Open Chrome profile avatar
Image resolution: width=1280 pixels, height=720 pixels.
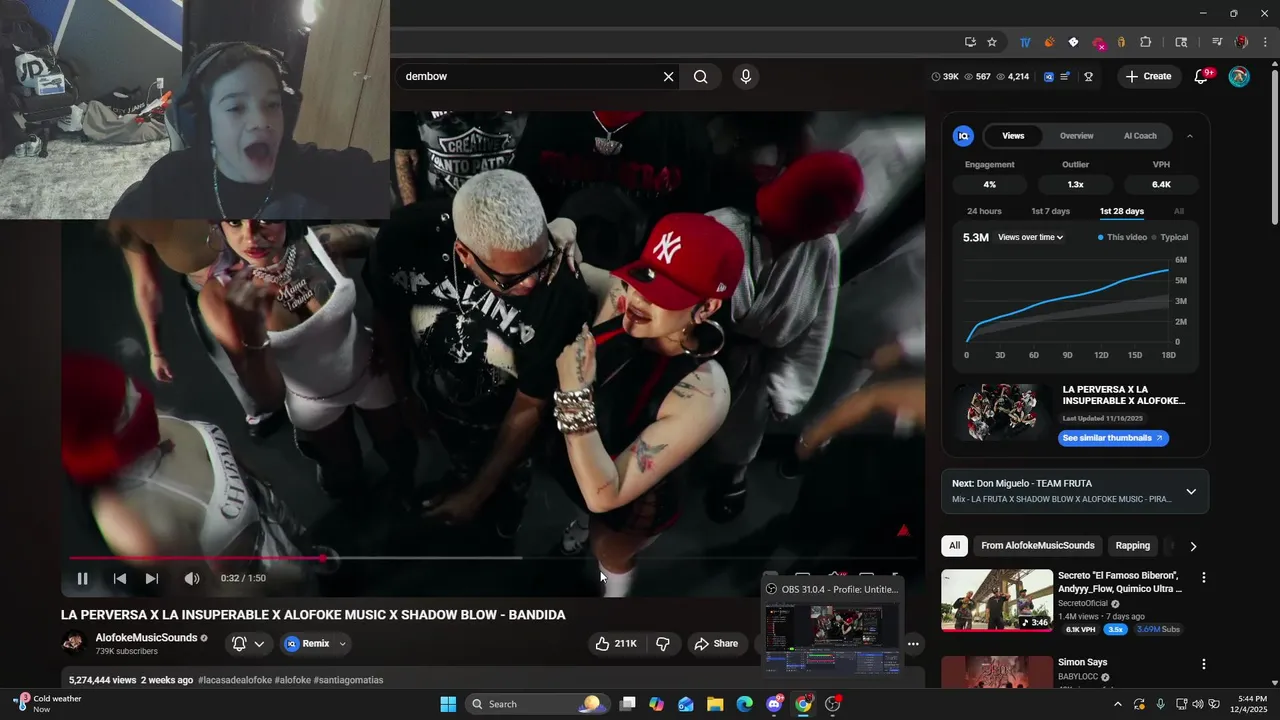click(1241, 42)
